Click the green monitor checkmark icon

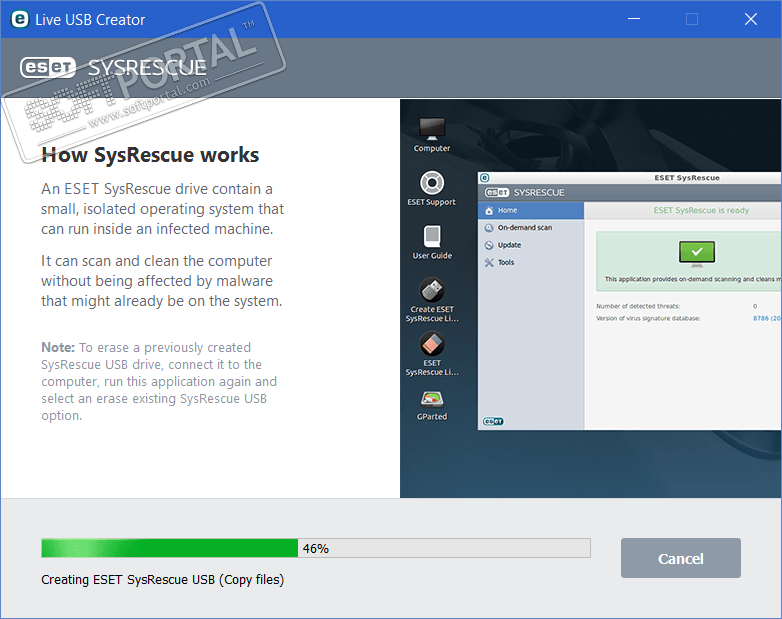697,252
